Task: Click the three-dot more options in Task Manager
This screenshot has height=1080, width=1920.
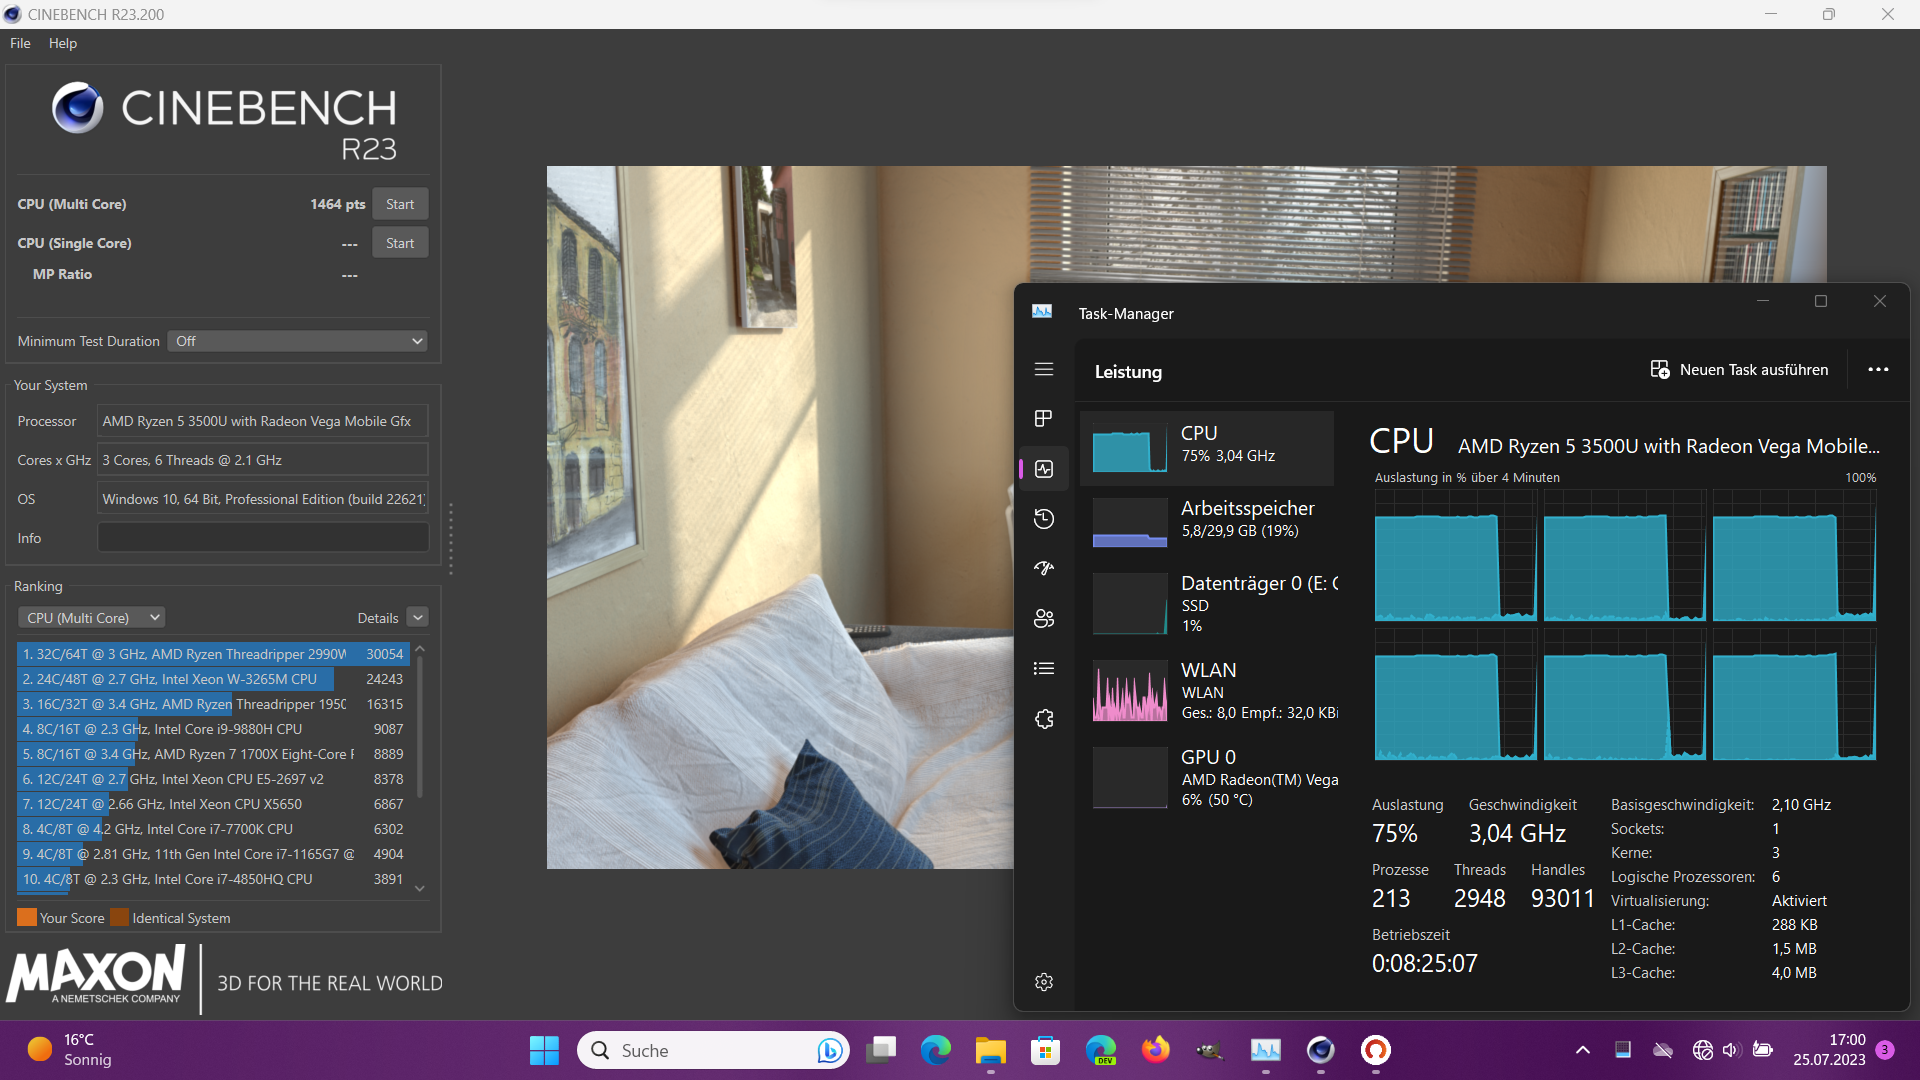Action: 1878,370
